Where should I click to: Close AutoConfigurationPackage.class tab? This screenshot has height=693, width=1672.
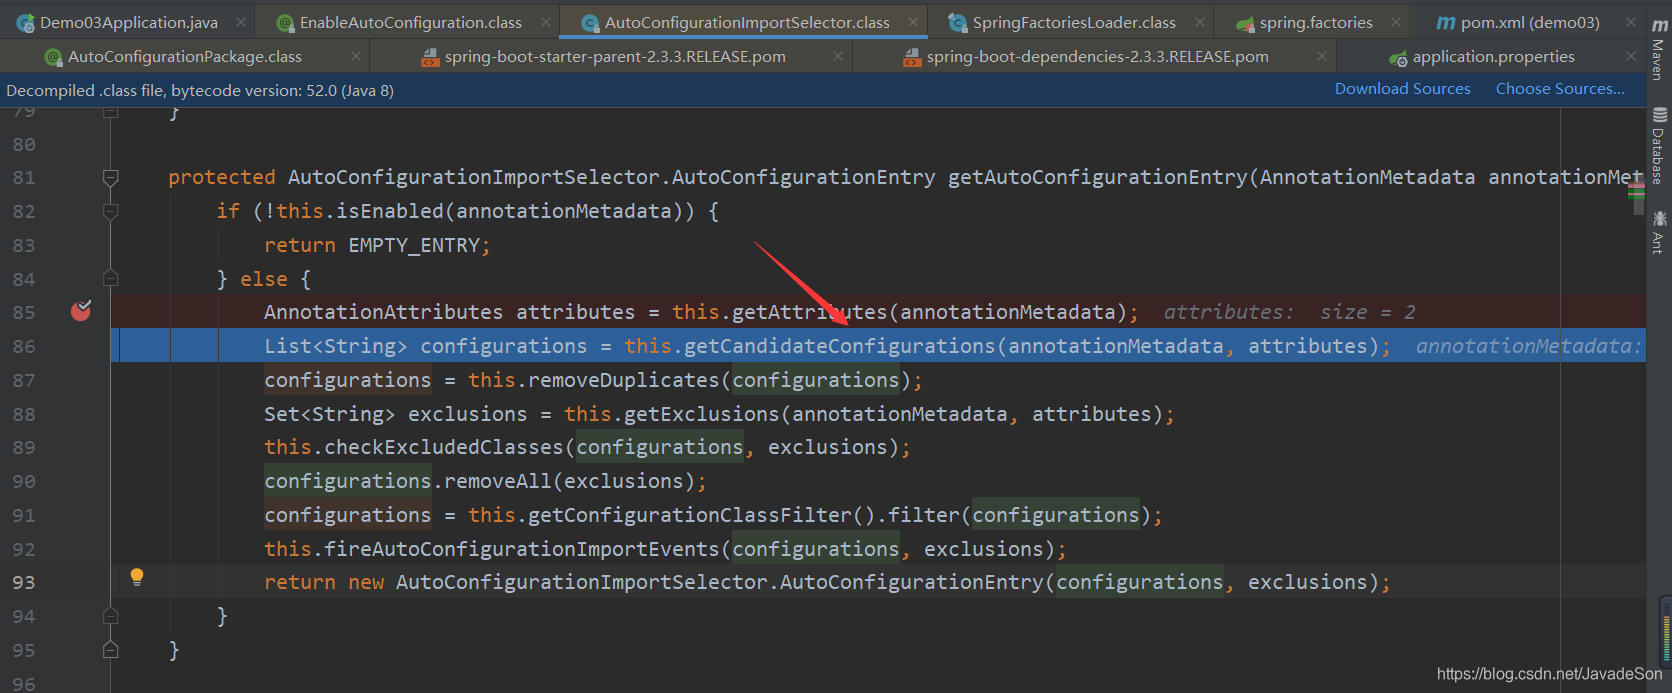[356, 57]
